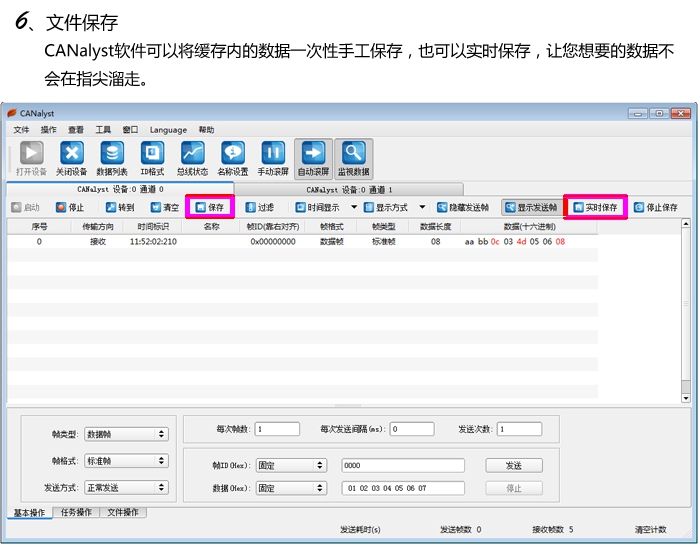The image size is (700, 560).
Task: Open the 工具 menu in menu bar
Action: pos(103,130)
